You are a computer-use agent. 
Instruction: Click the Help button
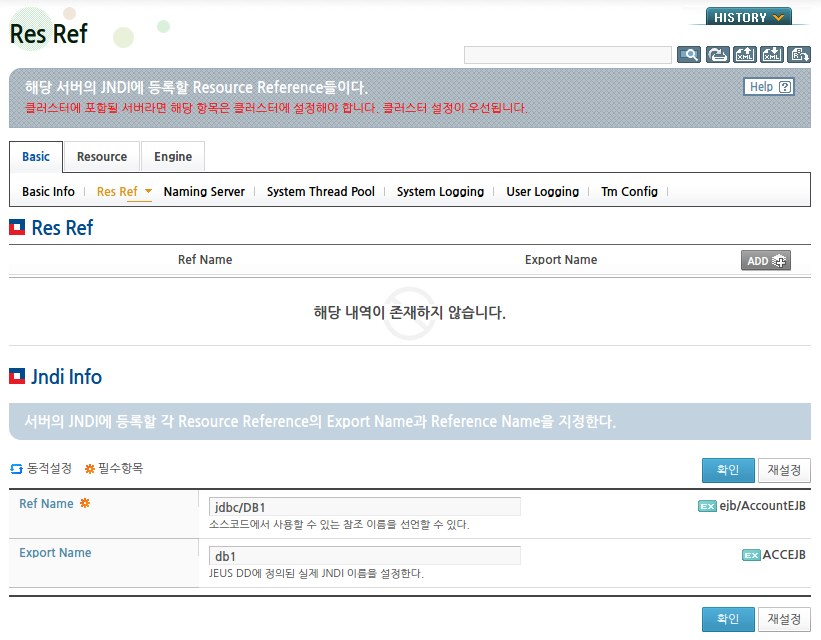pyautogui.click(x=769, y=87)
